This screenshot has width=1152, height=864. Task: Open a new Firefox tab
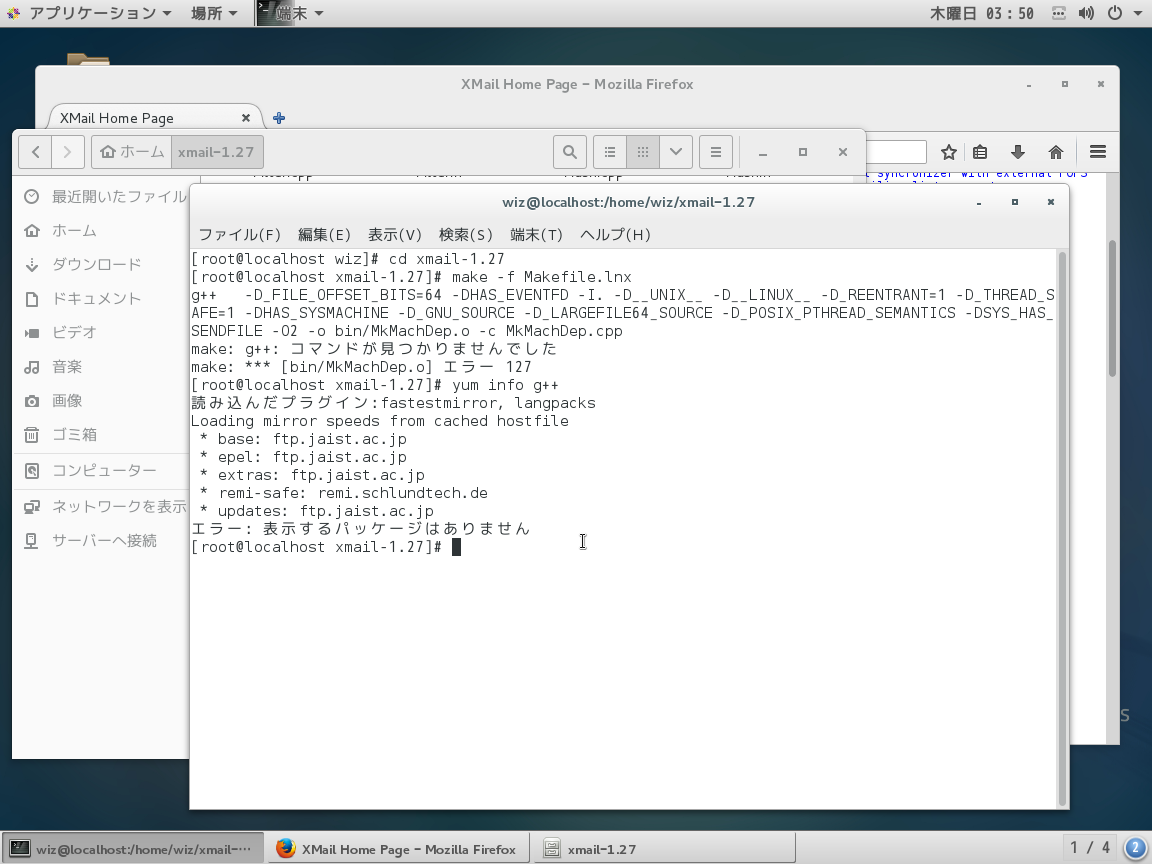pyautogui.click(x=279, y=118)
